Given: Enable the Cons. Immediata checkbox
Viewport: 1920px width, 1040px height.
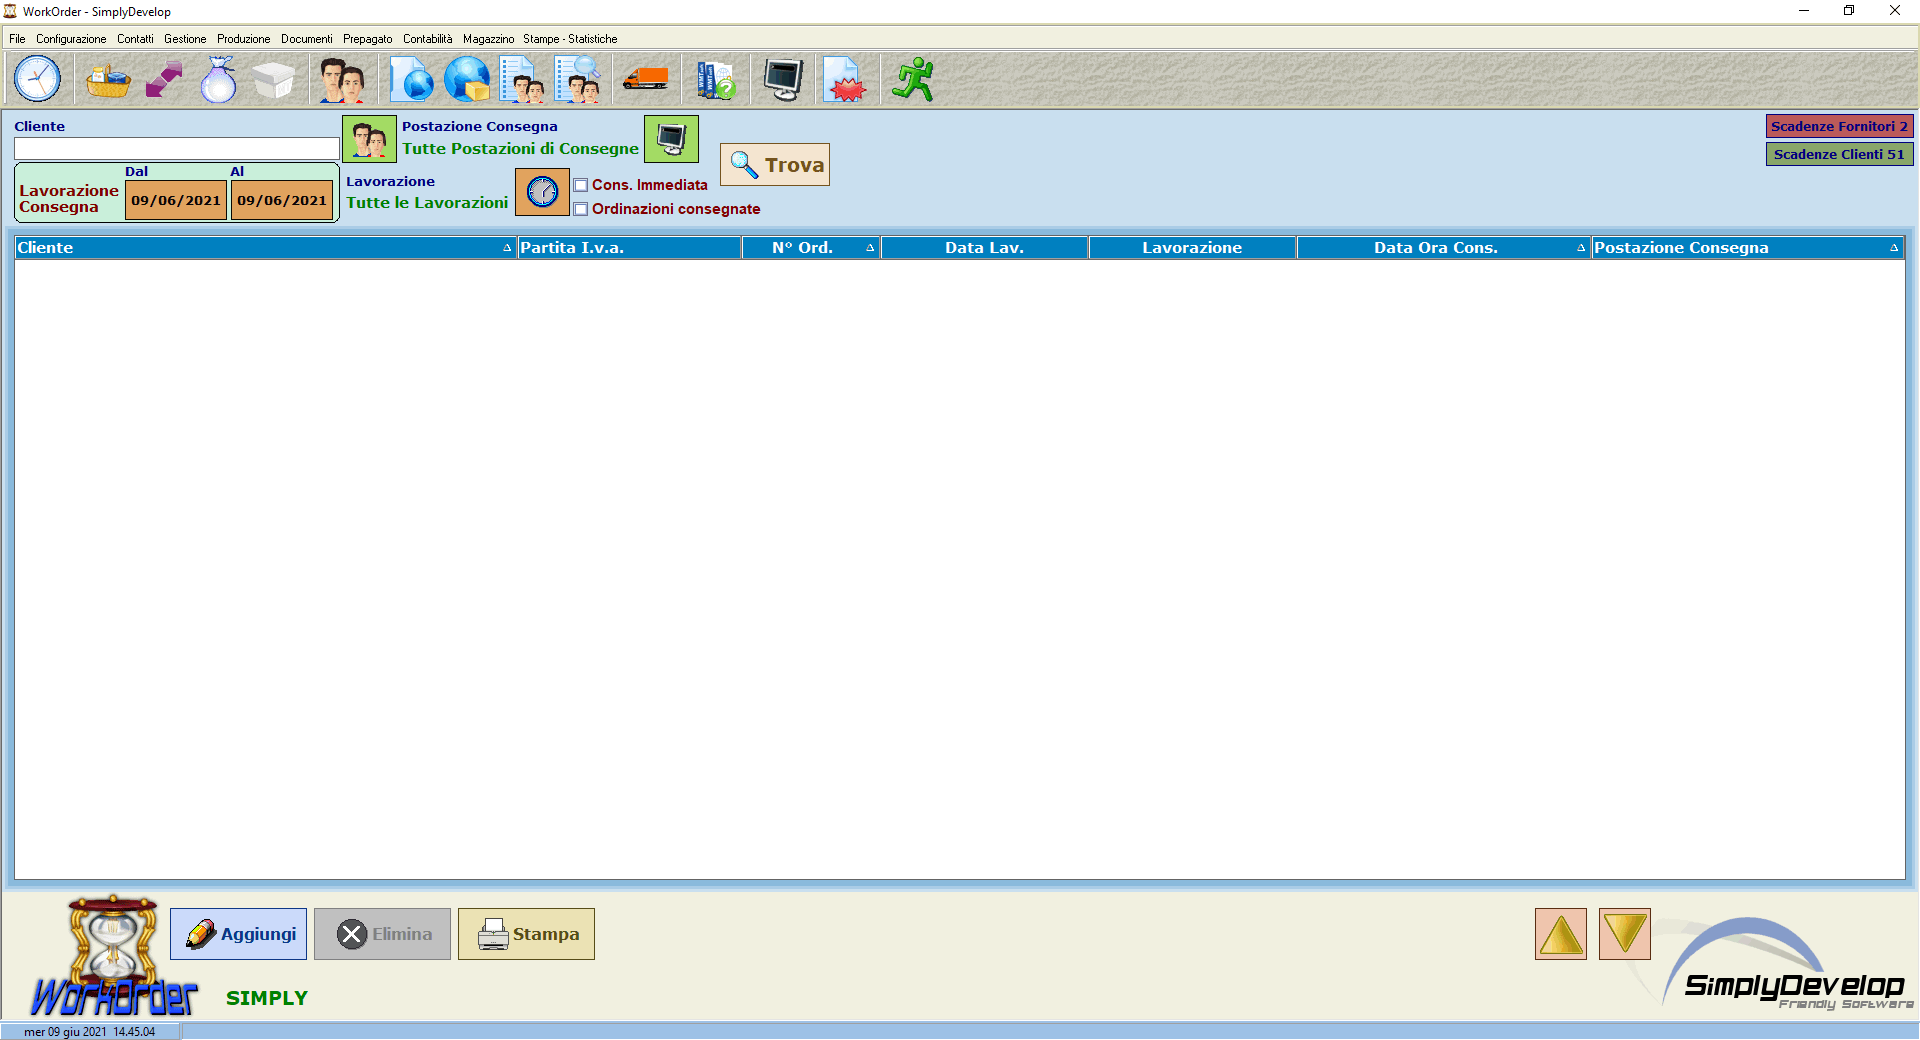Looking at the screenshot, I should (581, 185).
